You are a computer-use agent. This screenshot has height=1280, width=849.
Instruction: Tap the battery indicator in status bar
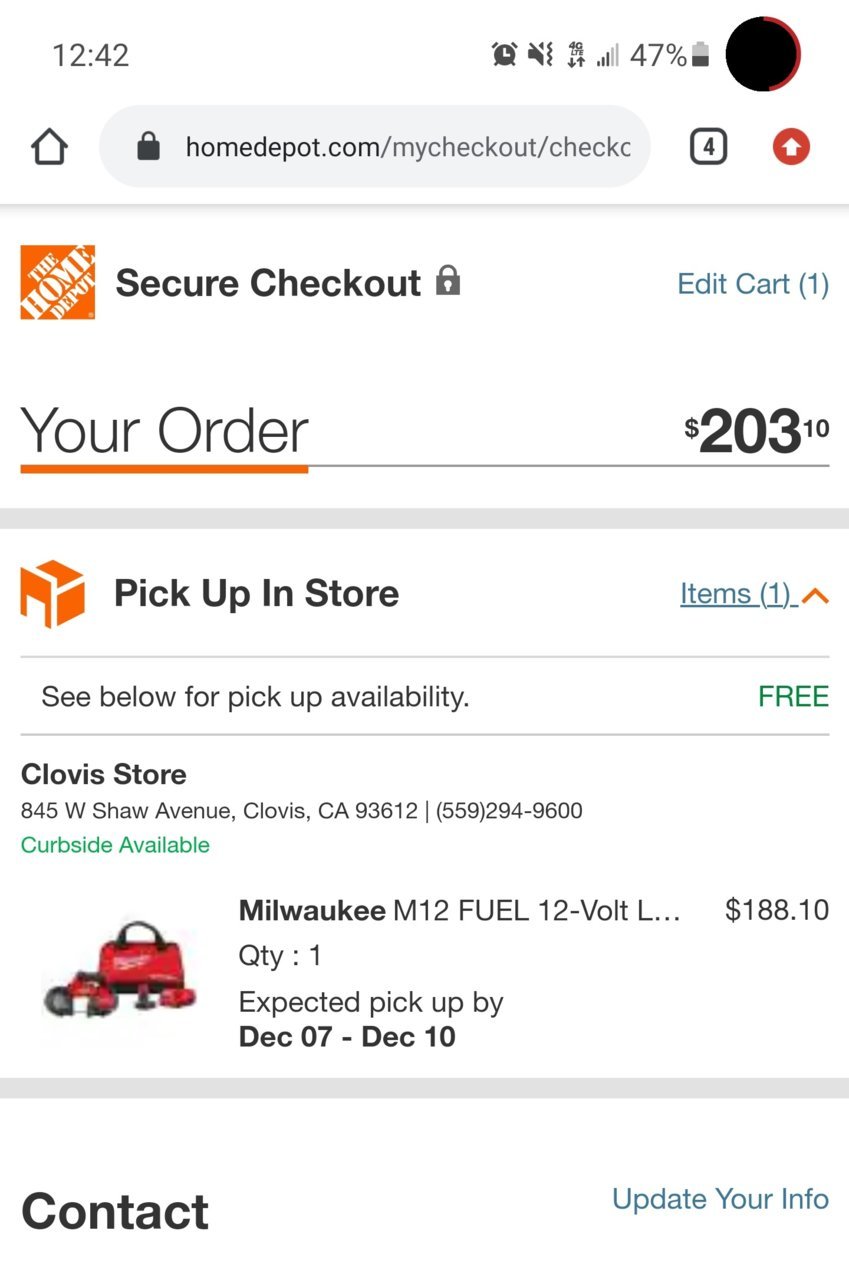coord(700,55)
